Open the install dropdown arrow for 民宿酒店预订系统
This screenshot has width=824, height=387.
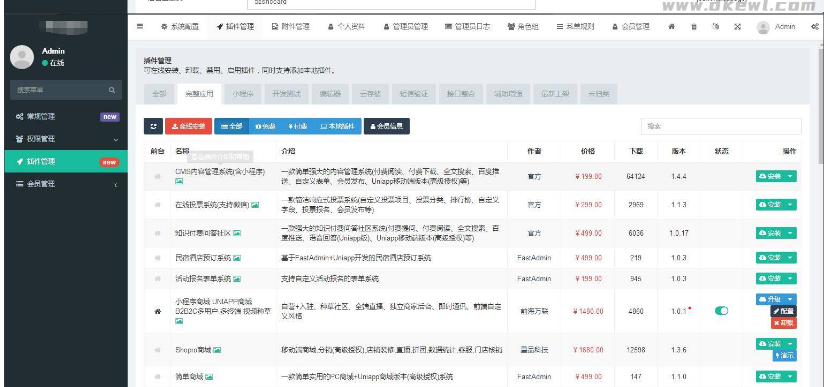(790, 258)
